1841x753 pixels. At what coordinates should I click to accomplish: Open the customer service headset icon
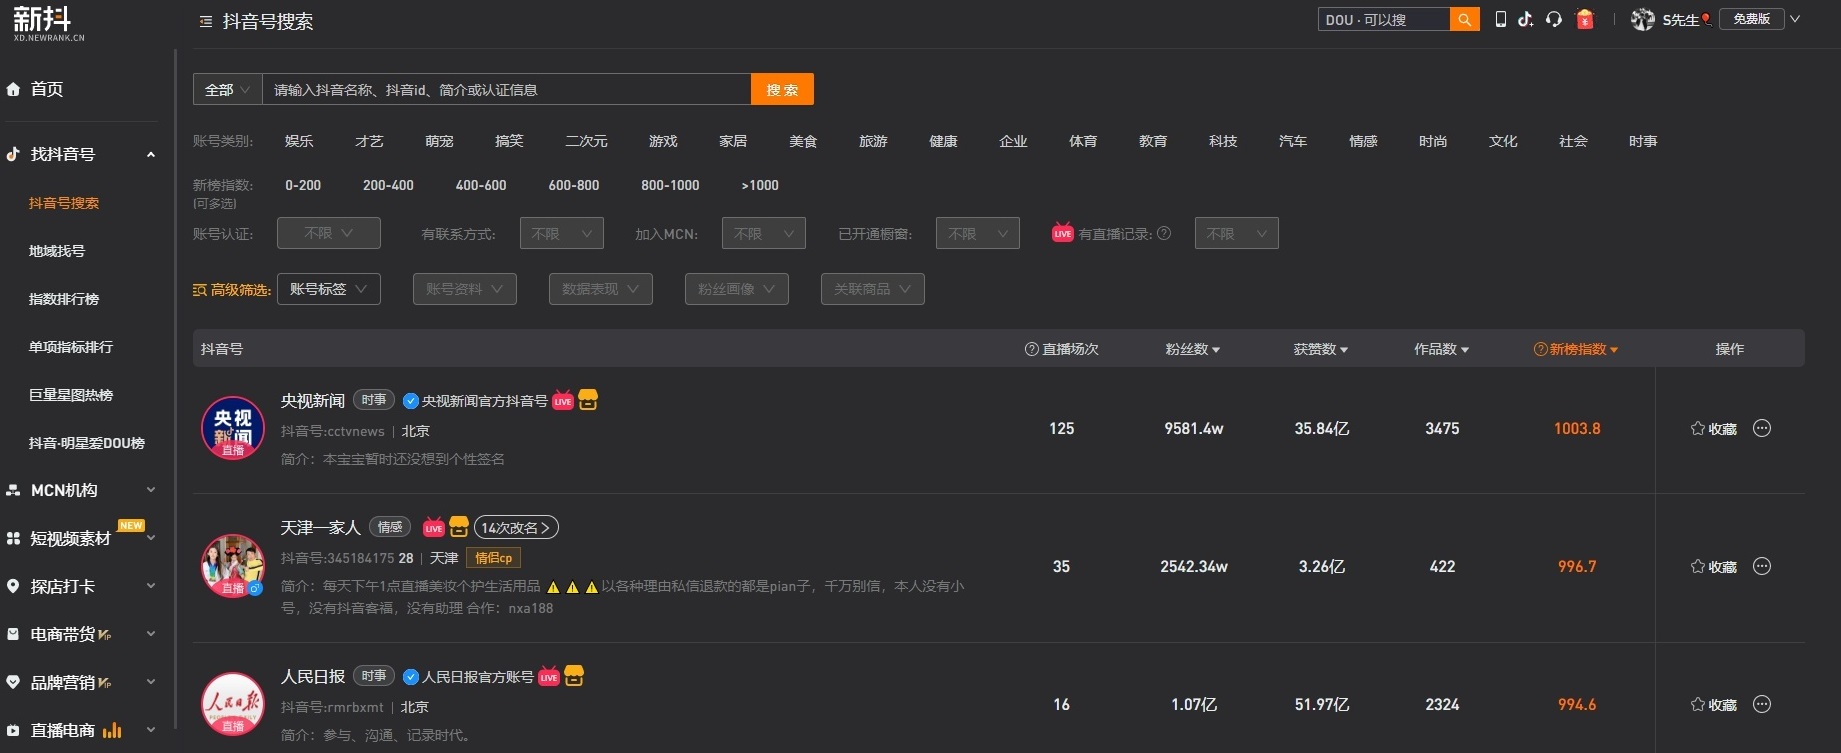[1554, 19]
